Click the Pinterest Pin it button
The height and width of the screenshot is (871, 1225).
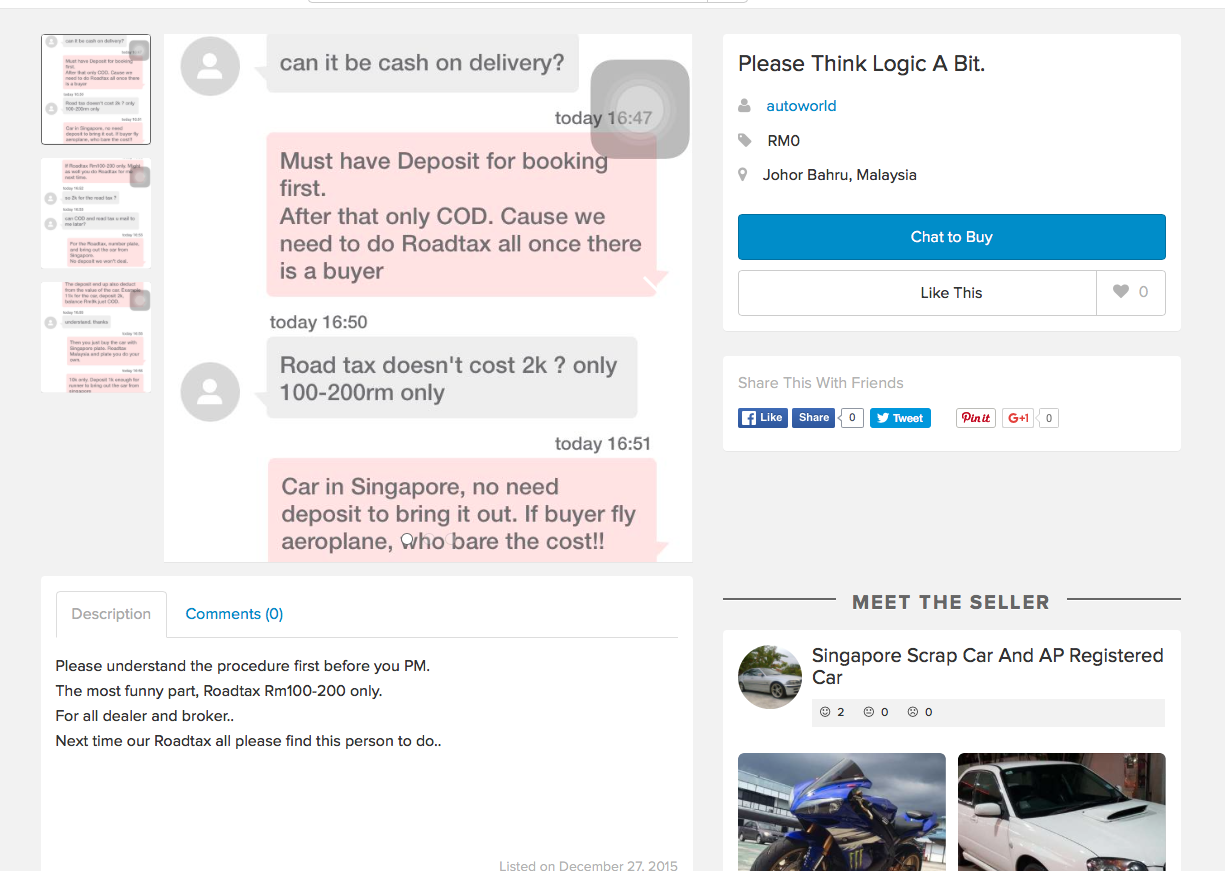975,418
